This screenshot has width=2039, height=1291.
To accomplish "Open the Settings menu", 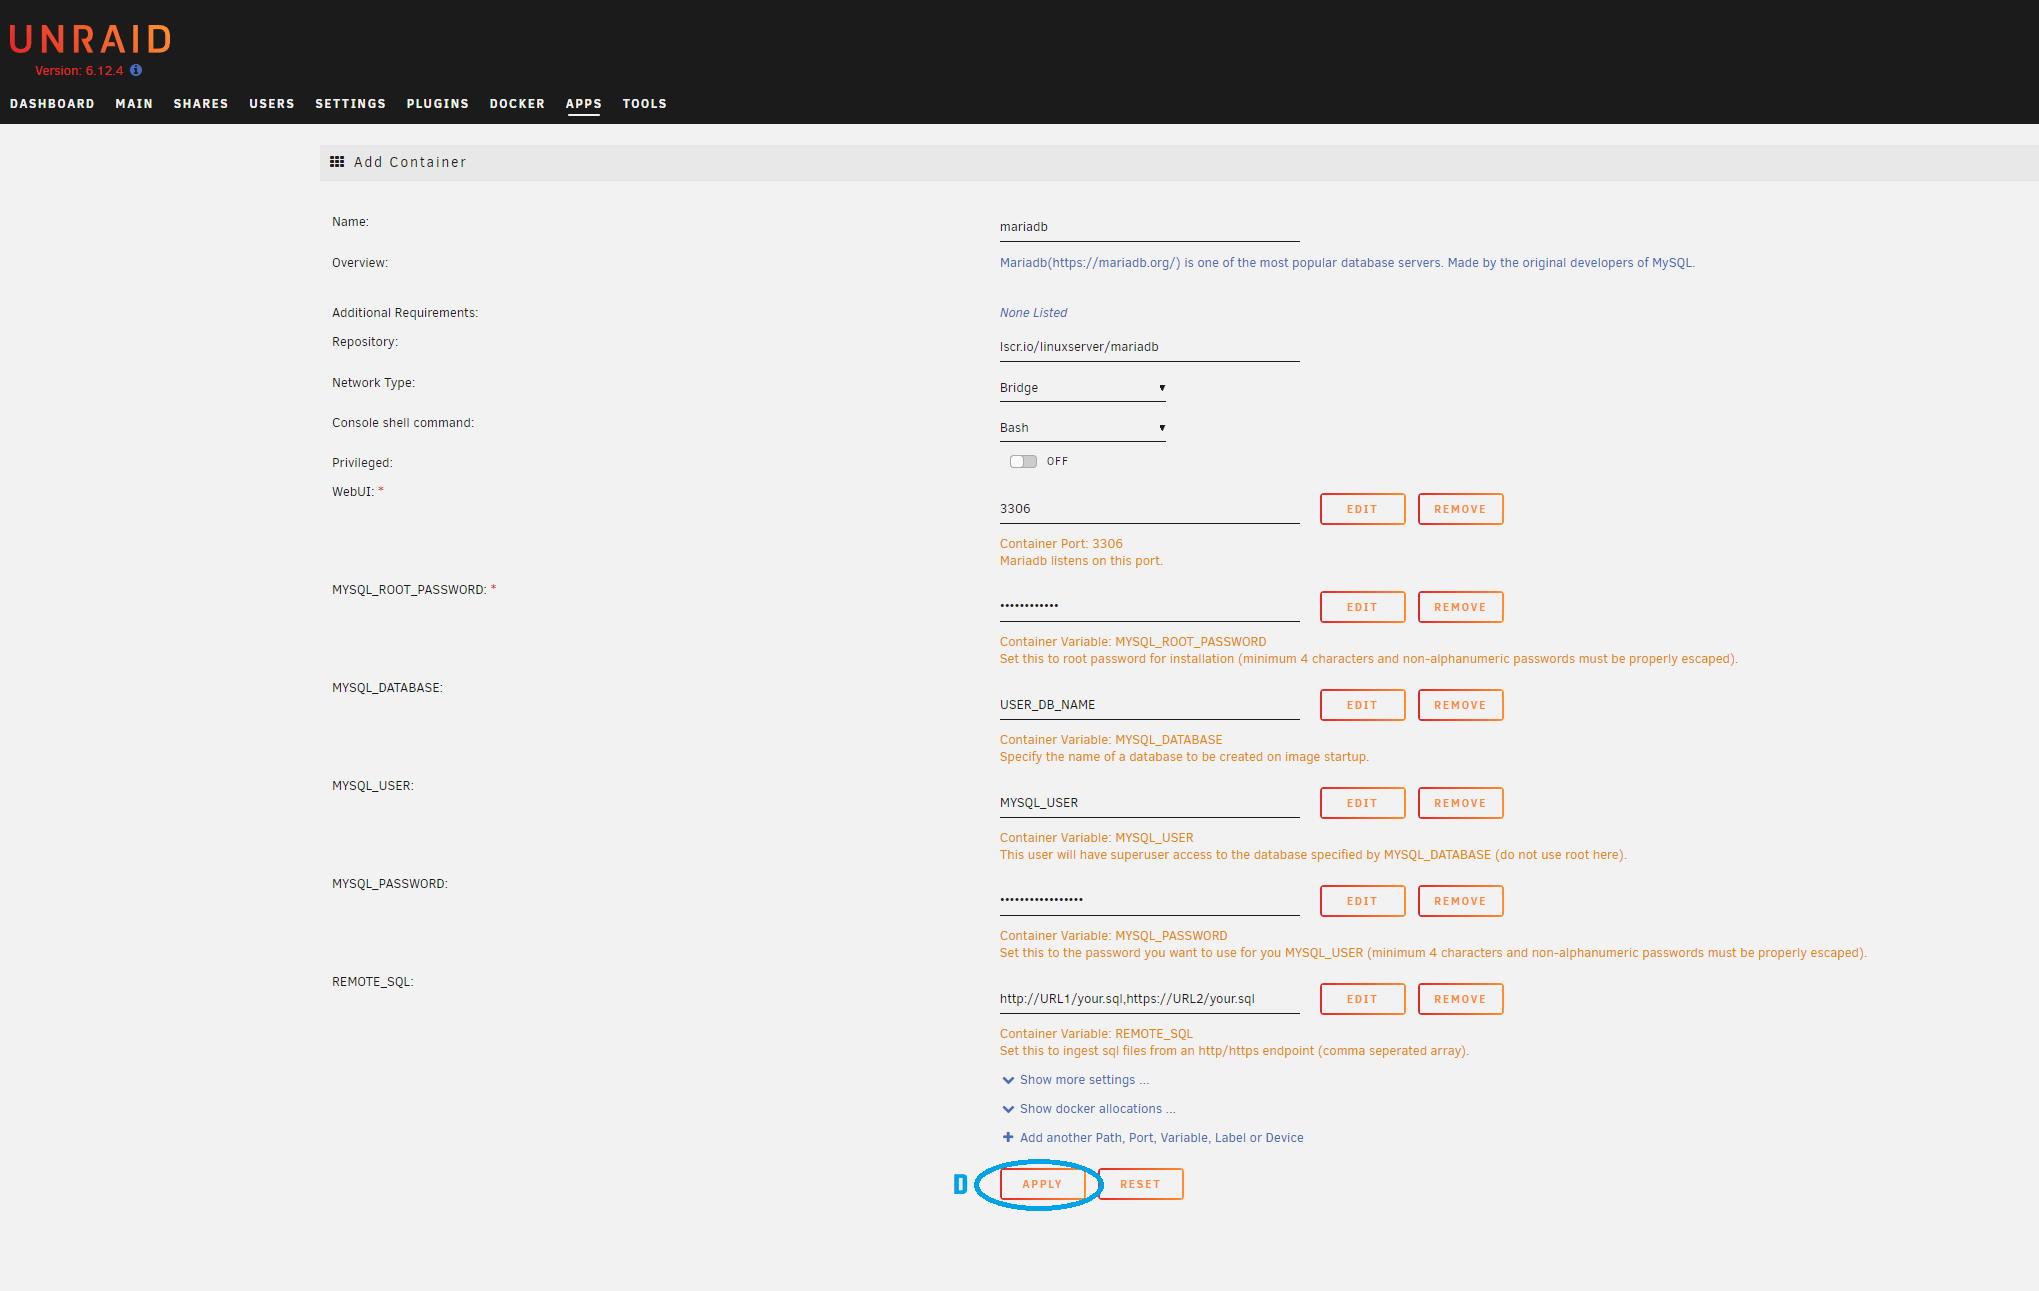I will click(x=350, y=104).
